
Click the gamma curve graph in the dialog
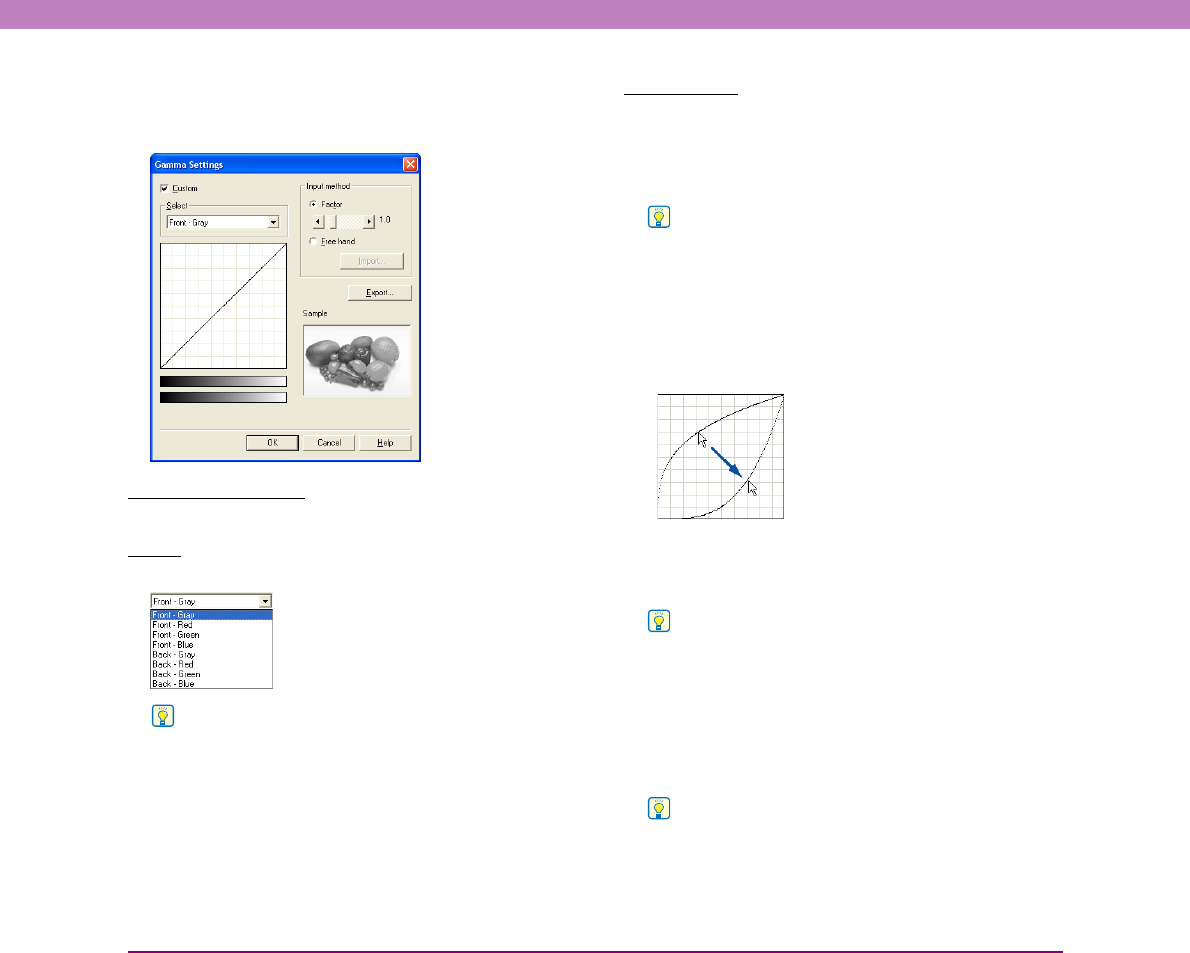pyautogui.click(x=223, y=306)
